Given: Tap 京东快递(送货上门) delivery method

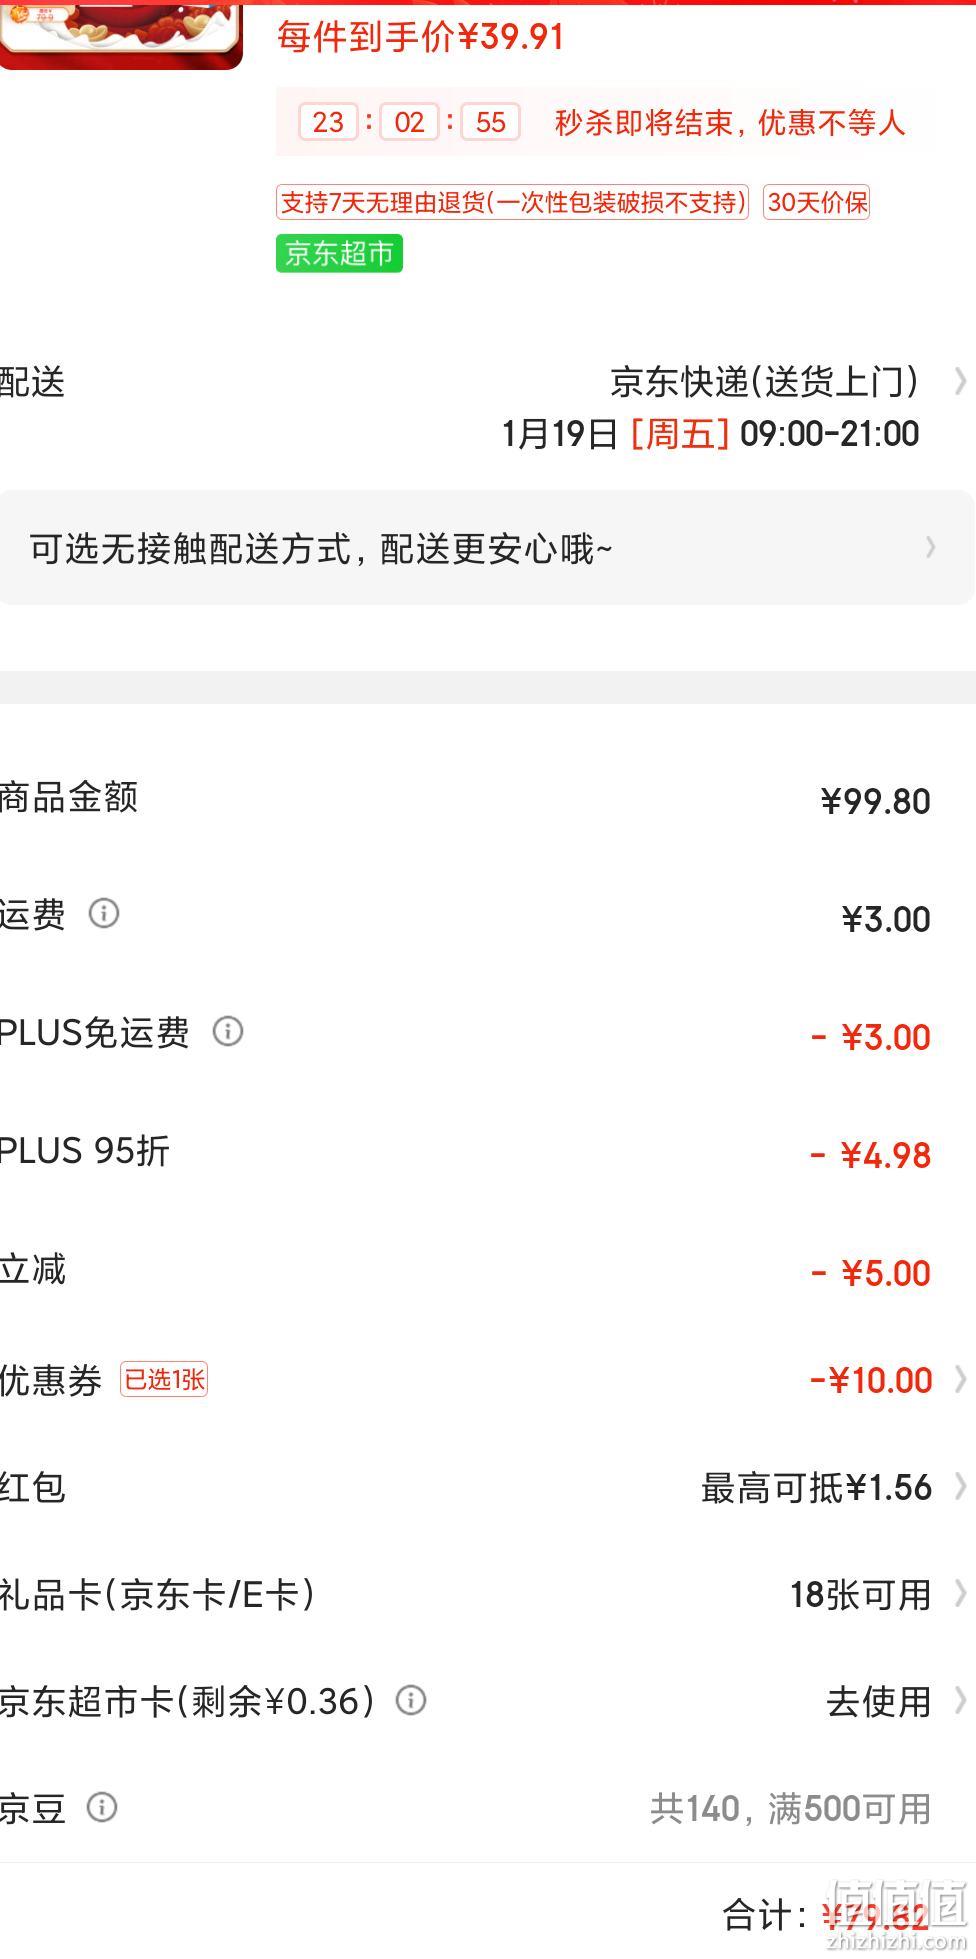Looking at the screenshot, I should 765,381.
